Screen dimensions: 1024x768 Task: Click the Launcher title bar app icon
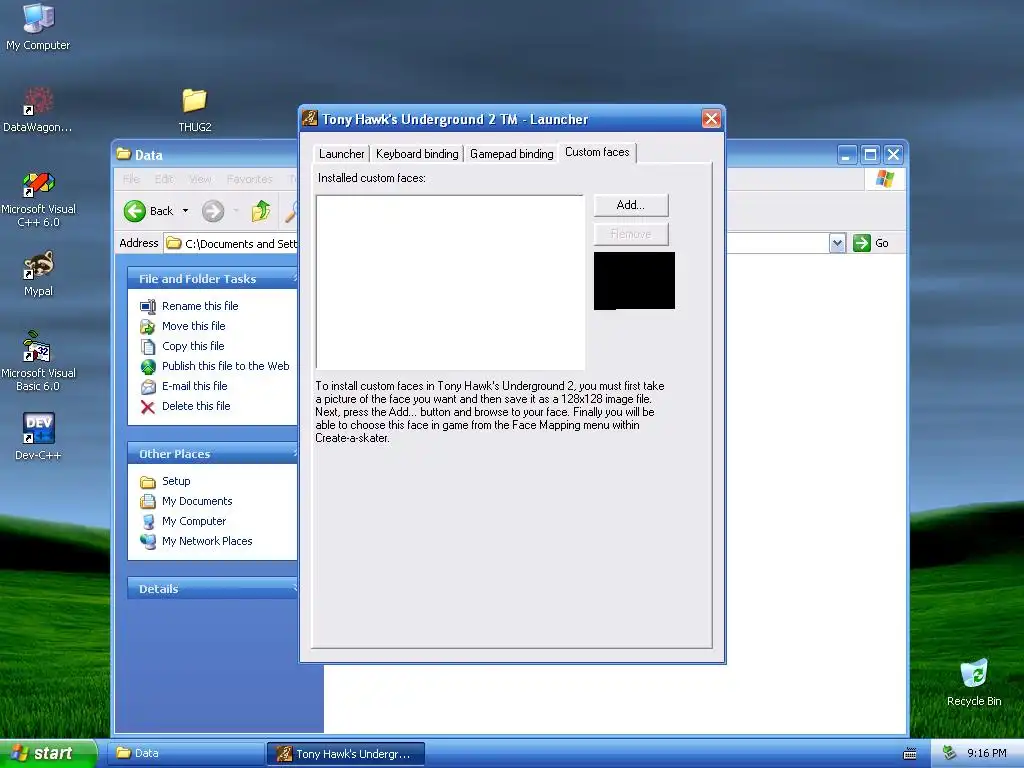click(310, 118)
